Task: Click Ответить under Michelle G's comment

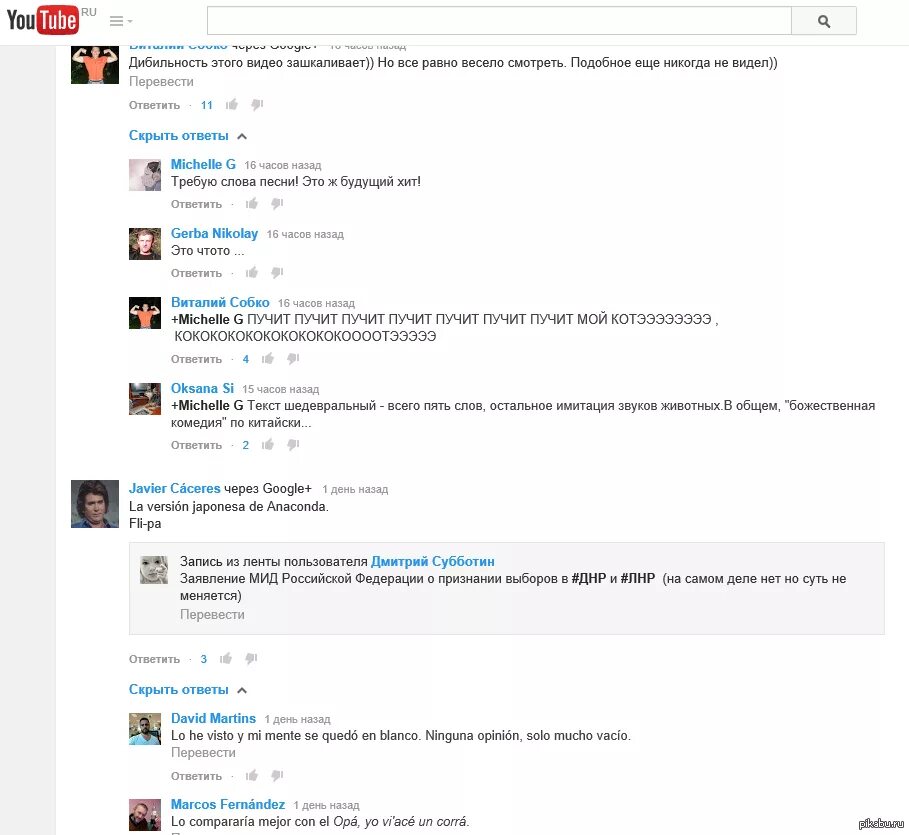Action: (196, 204)
